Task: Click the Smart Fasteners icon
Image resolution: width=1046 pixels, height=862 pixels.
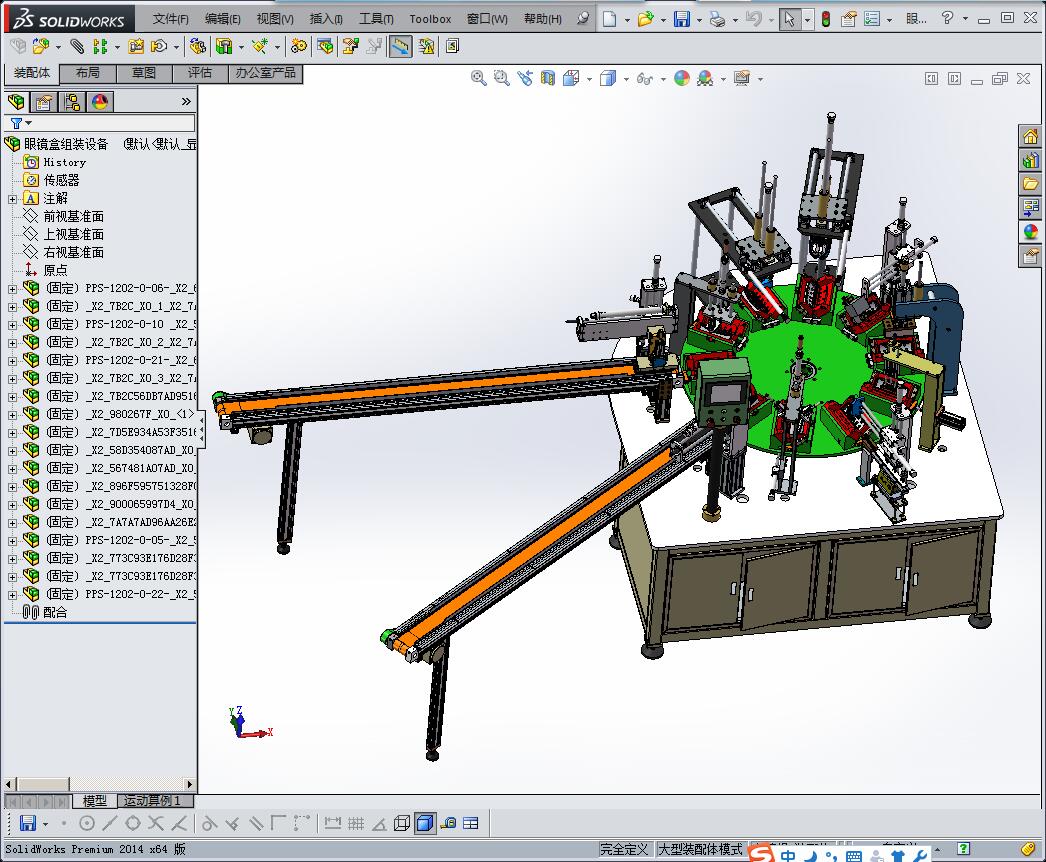Action: [136, 46]
